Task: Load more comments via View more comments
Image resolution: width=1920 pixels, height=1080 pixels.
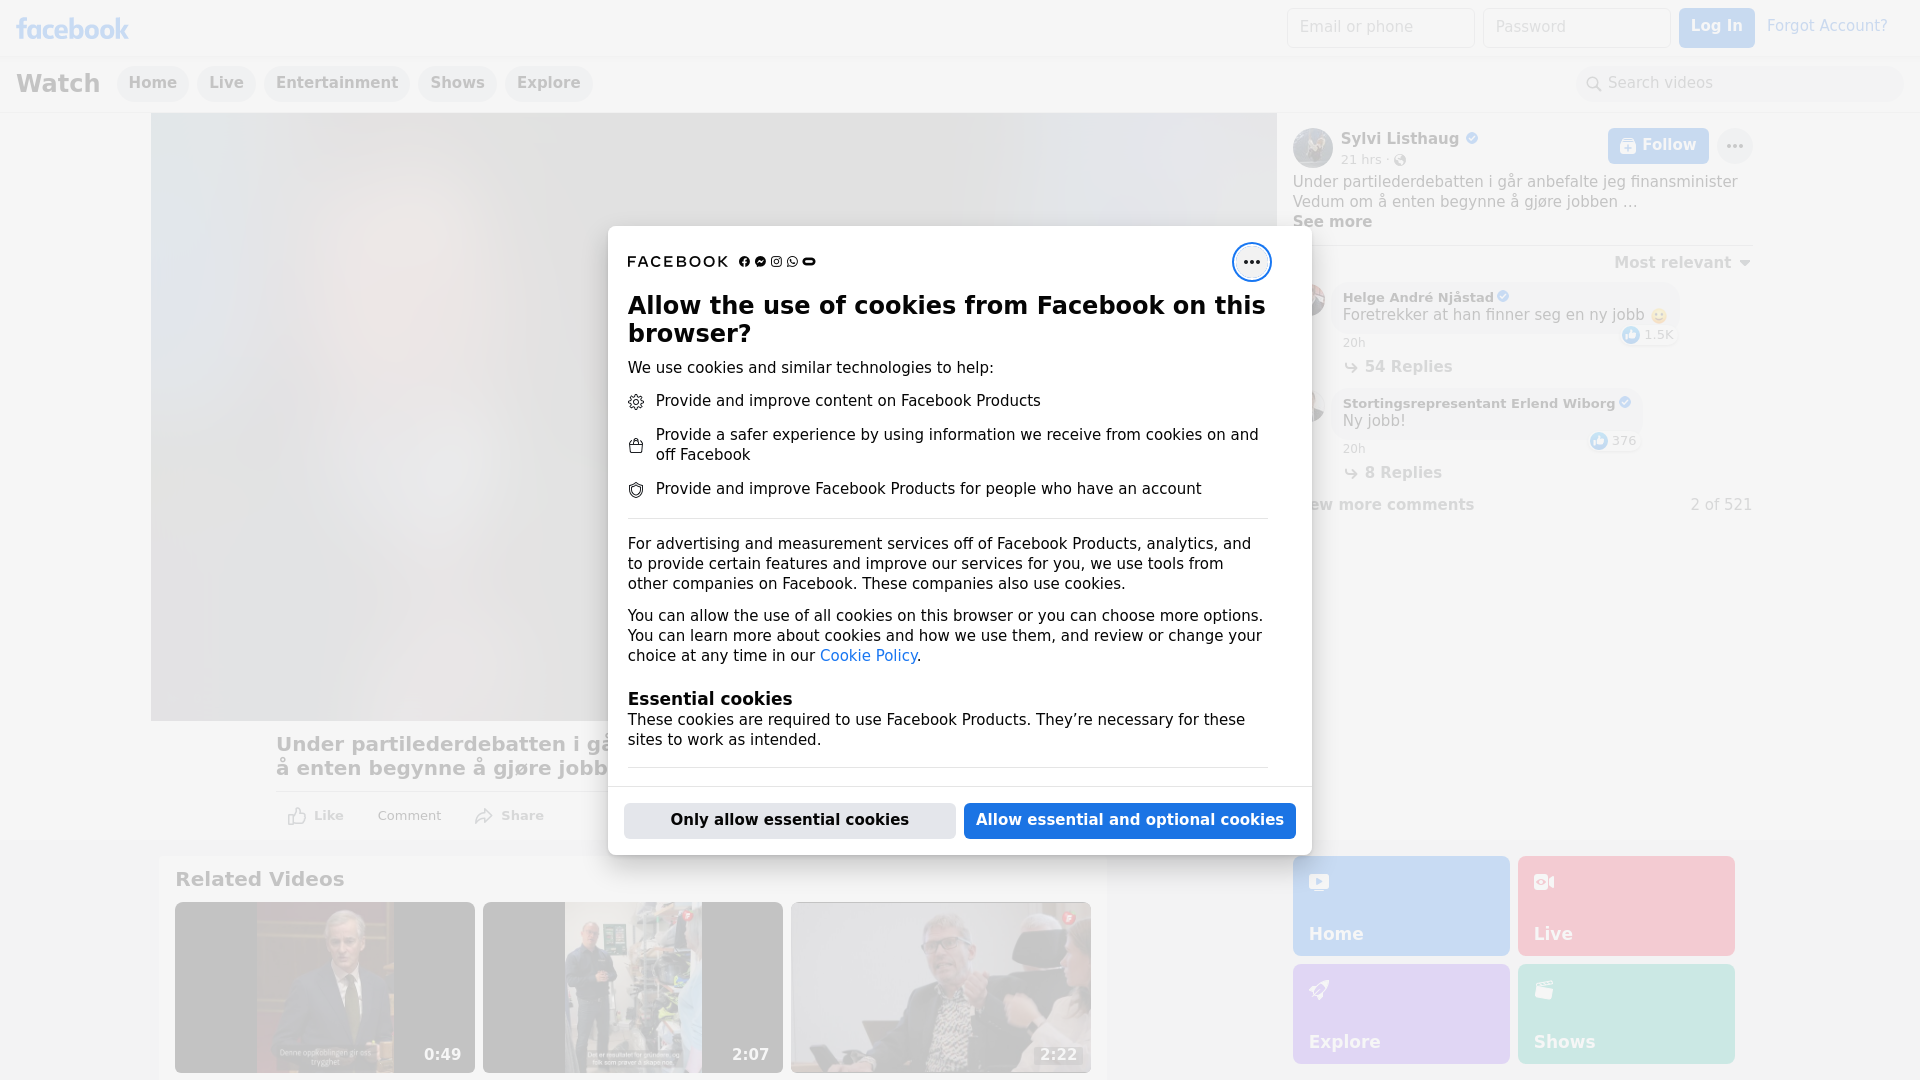Action: click(1392, 505)
